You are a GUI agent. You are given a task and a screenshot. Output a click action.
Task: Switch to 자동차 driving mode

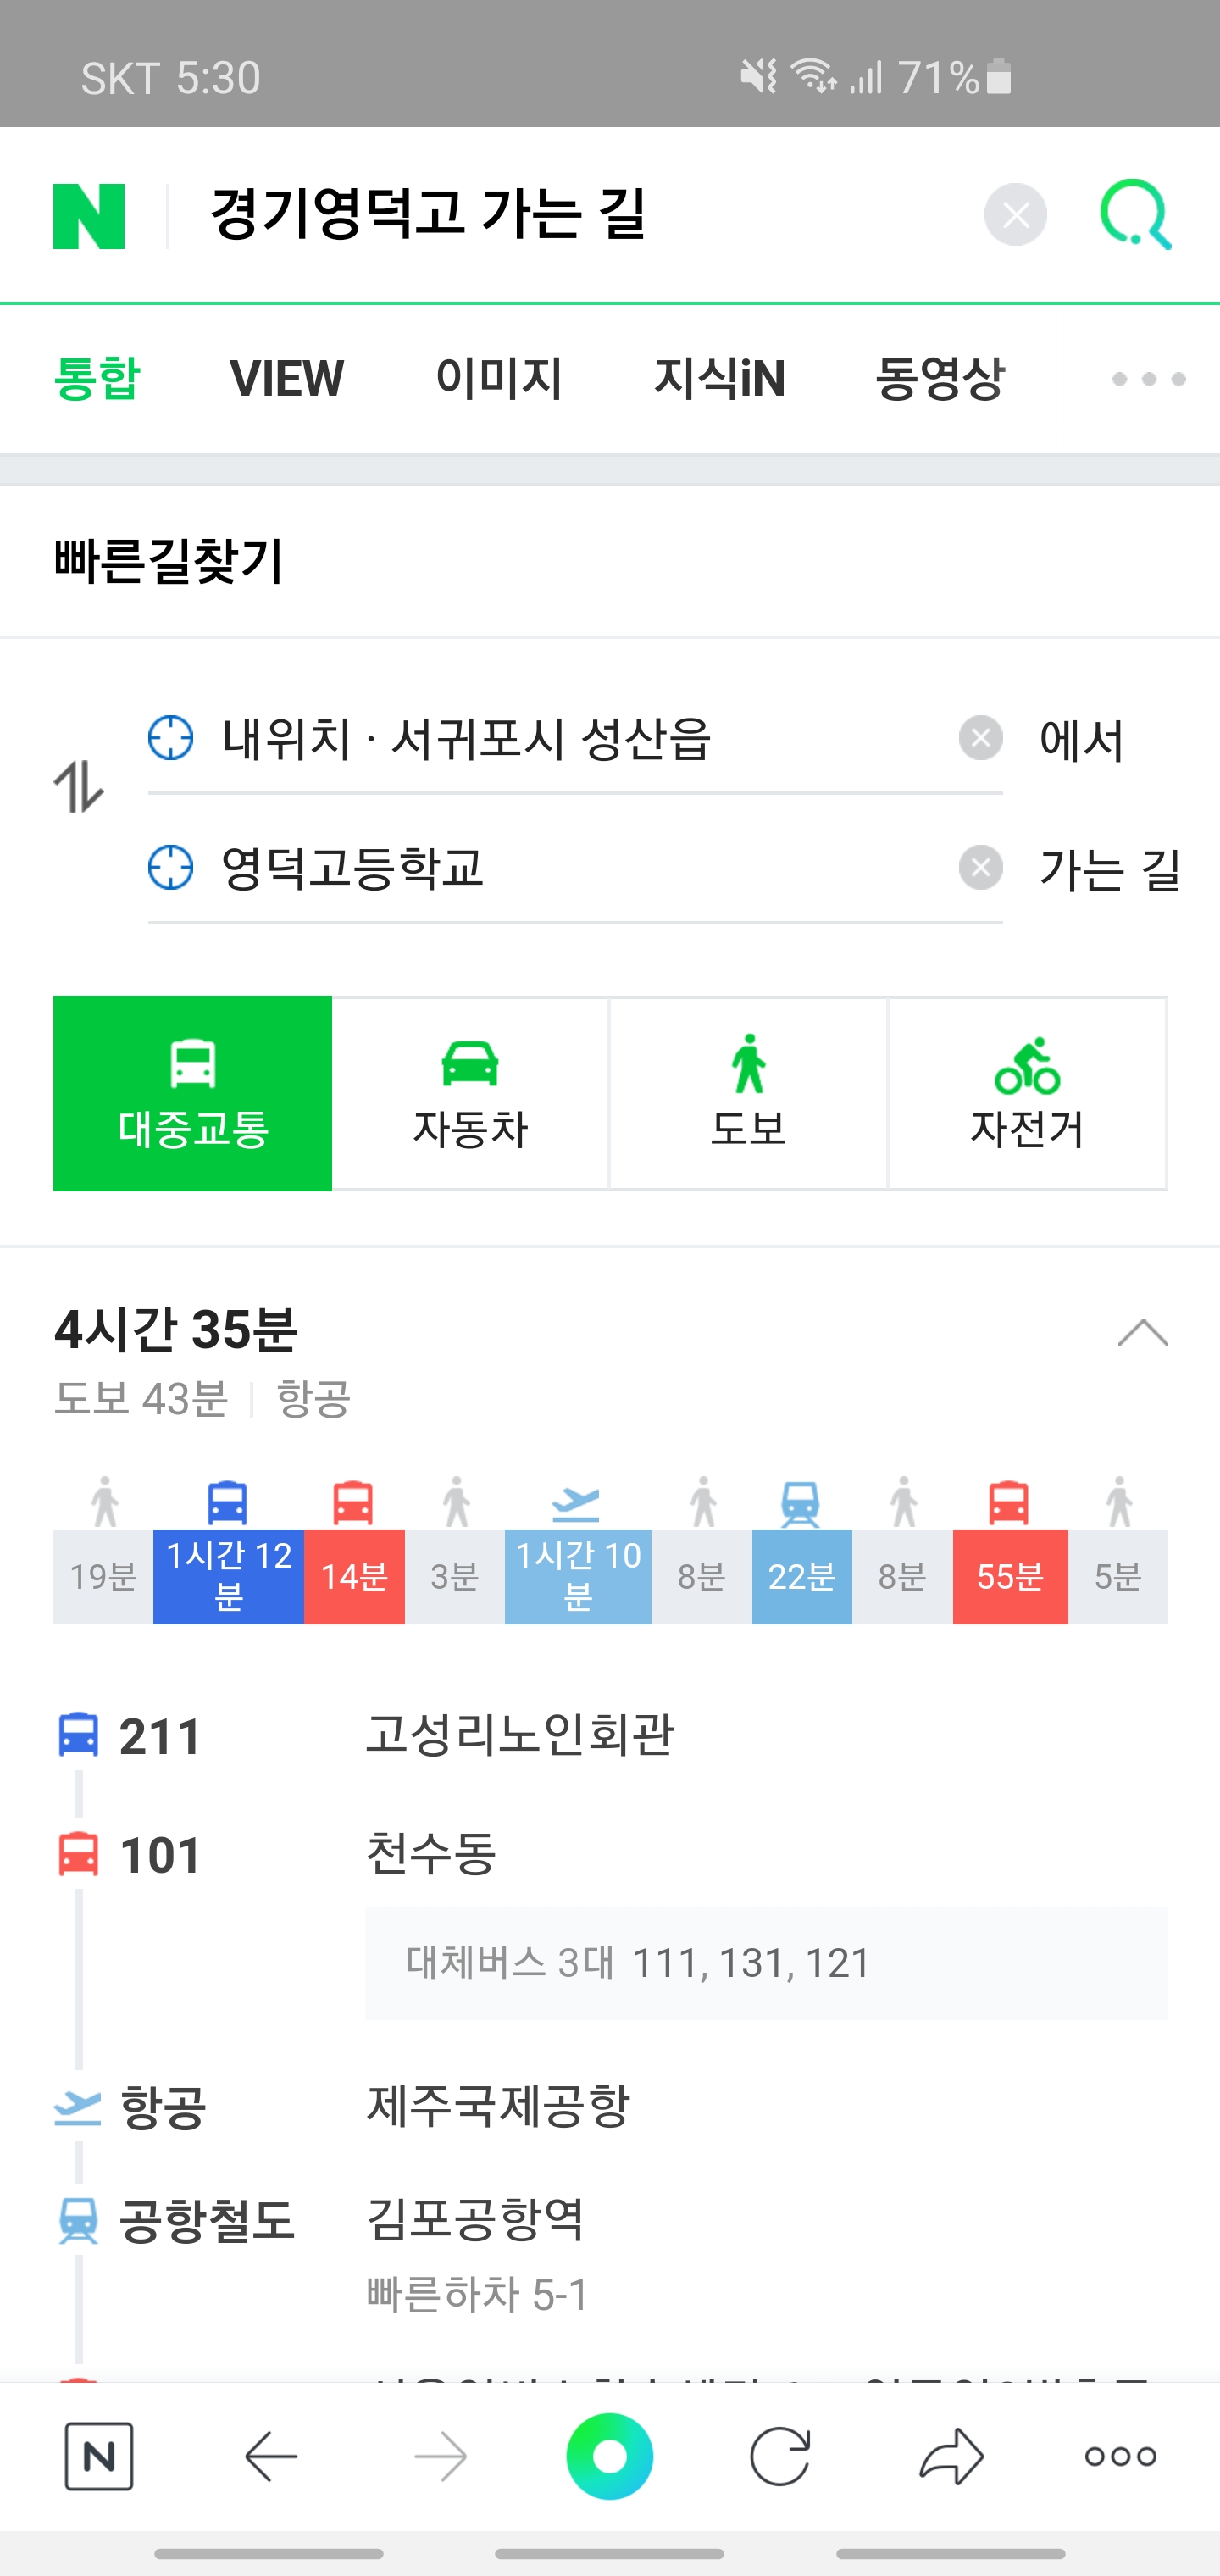pos(470,1093)
